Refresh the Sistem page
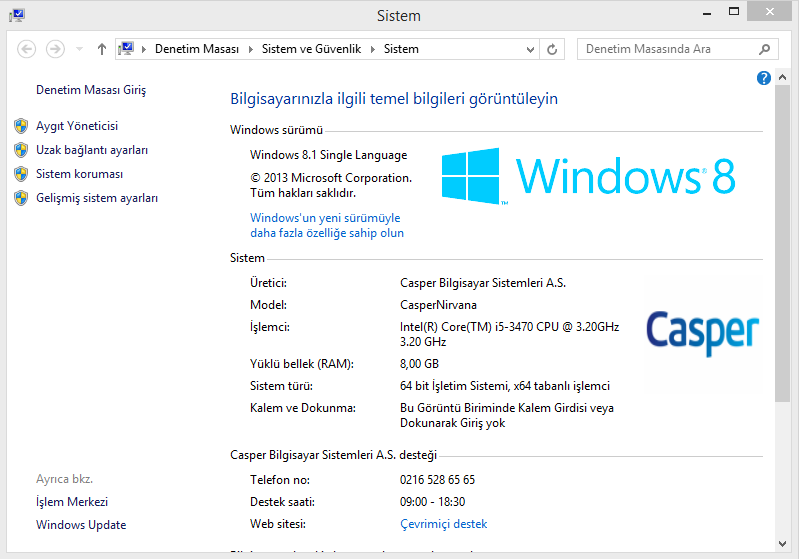This screenshot has width=799, height=559. [553, 49]
